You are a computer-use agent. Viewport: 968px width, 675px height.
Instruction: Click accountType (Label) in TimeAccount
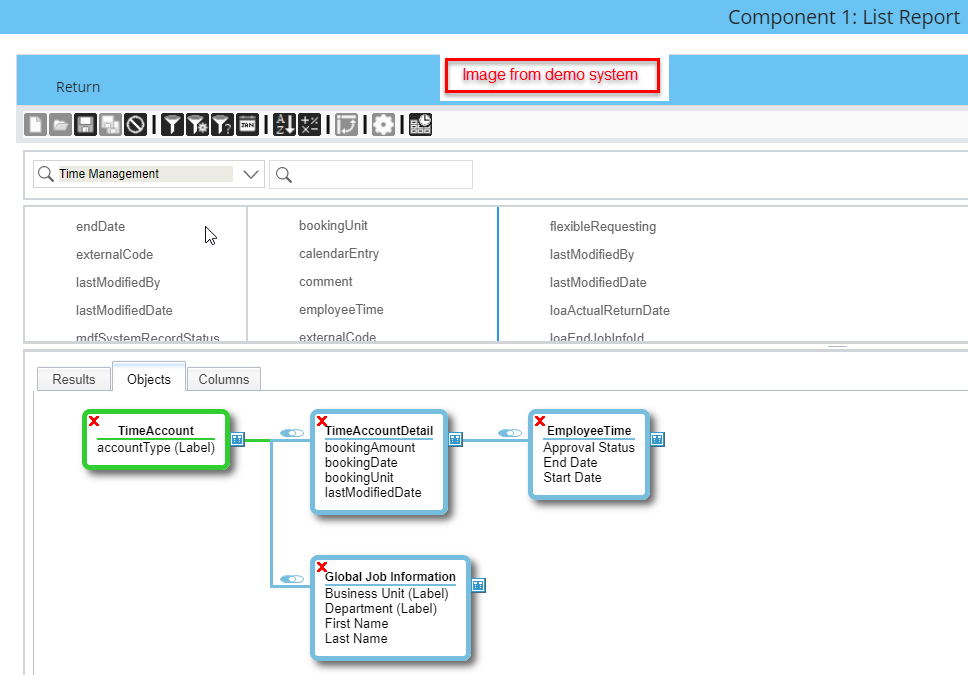pyautogui.click(x=156, y=447)
